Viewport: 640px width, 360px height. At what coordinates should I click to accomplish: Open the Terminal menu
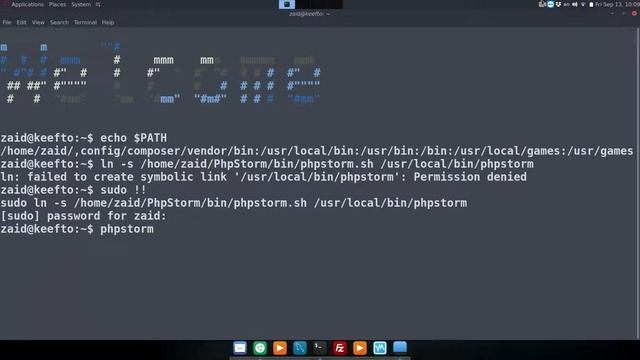point(85,22)
